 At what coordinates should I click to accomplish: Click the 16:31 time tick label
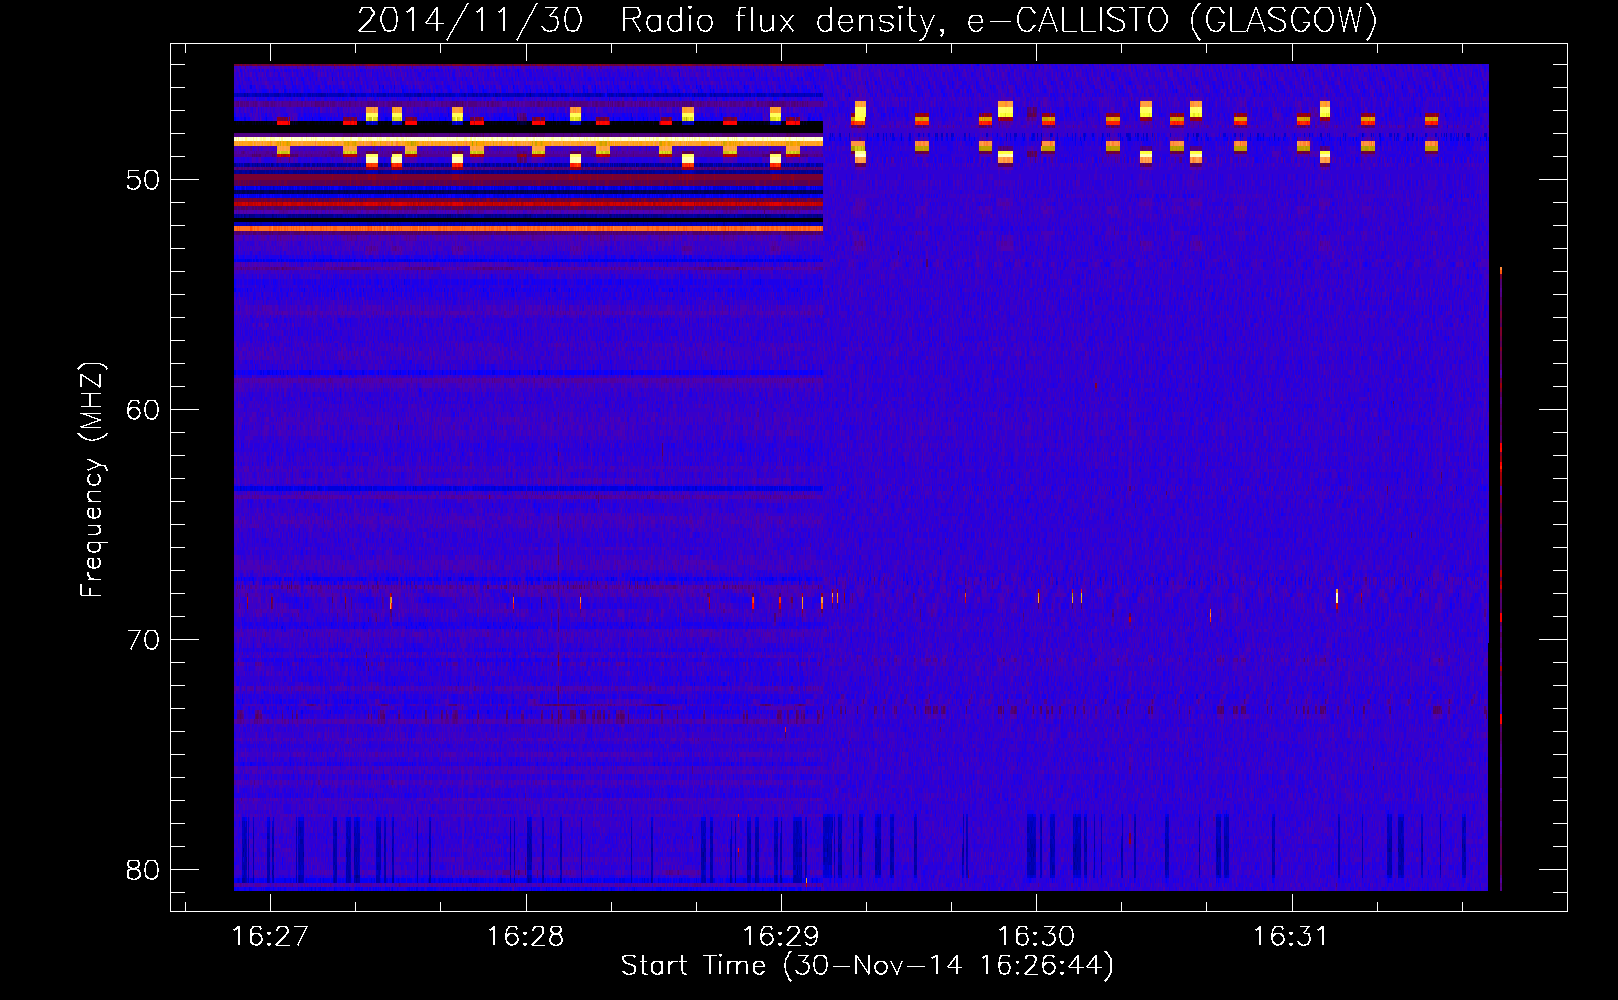1291,937
